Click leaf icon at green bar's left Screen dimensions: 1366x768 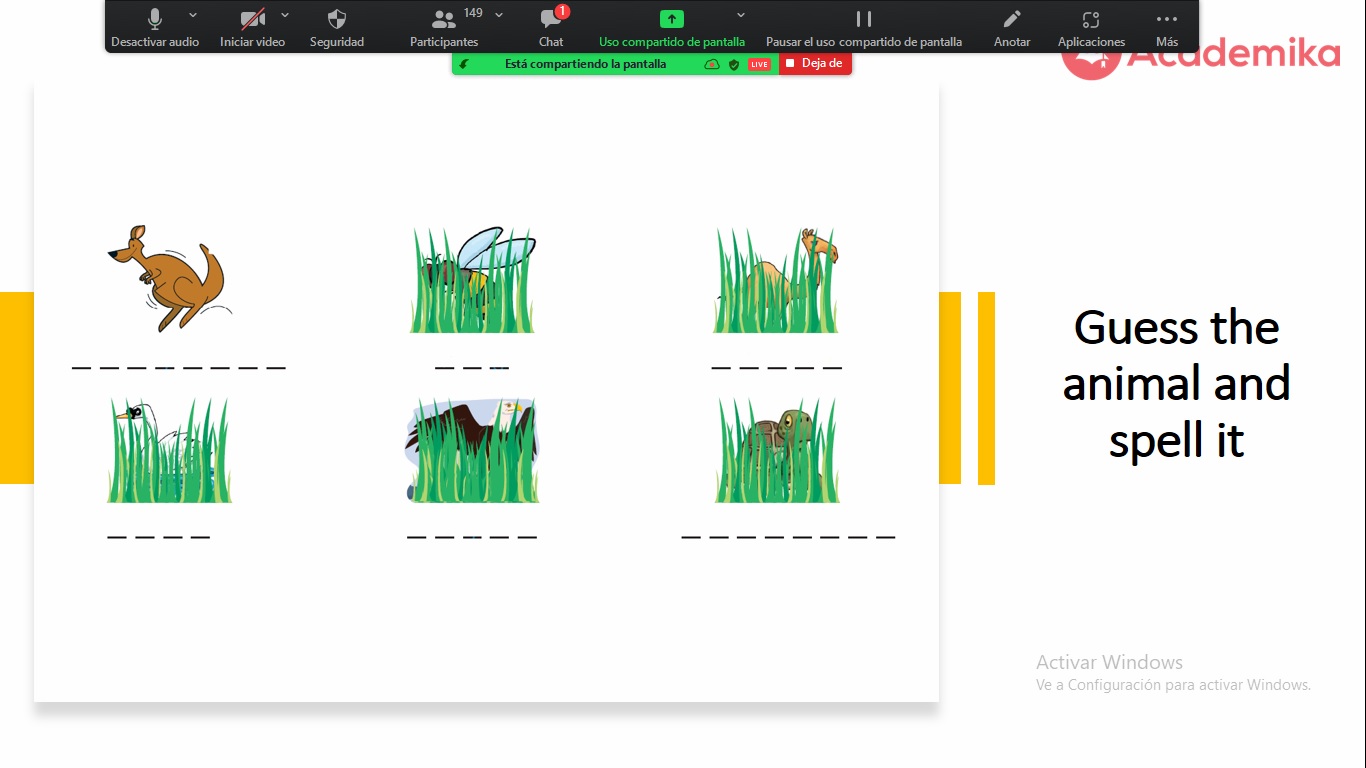tap(464, 64)
